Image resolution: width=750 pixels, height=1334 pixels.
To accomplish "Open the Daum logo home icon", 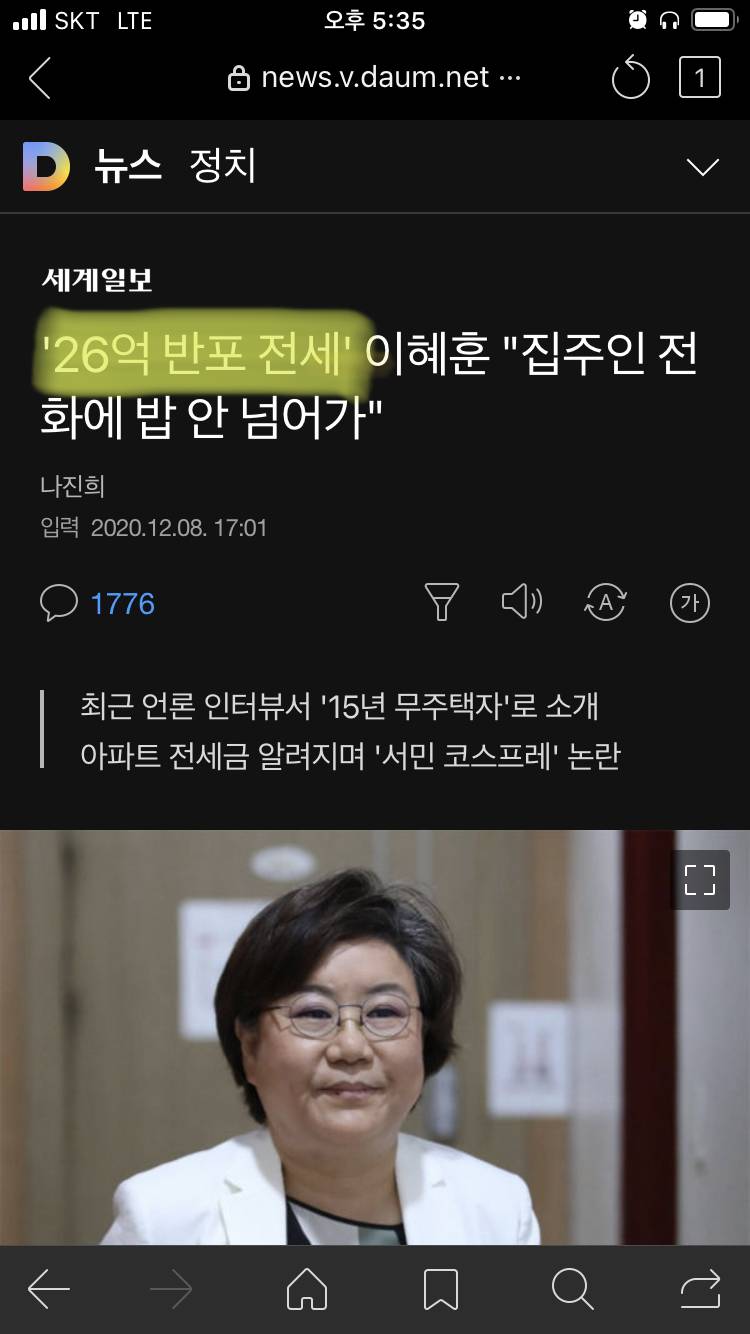I will (x=46, y=166).
